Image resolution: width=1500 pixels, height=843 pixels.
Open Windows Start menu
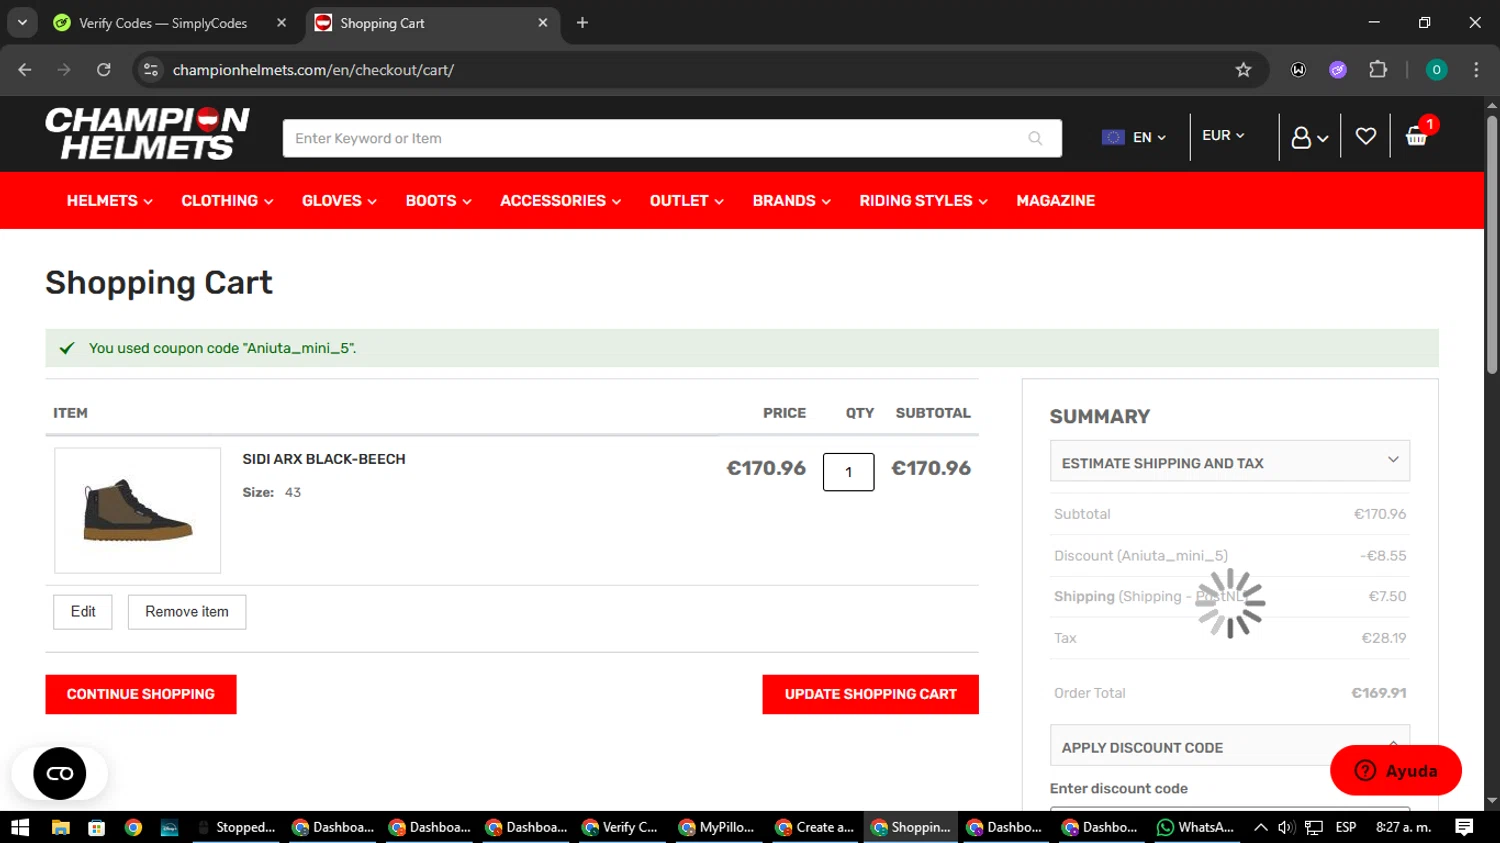(20, 827)
